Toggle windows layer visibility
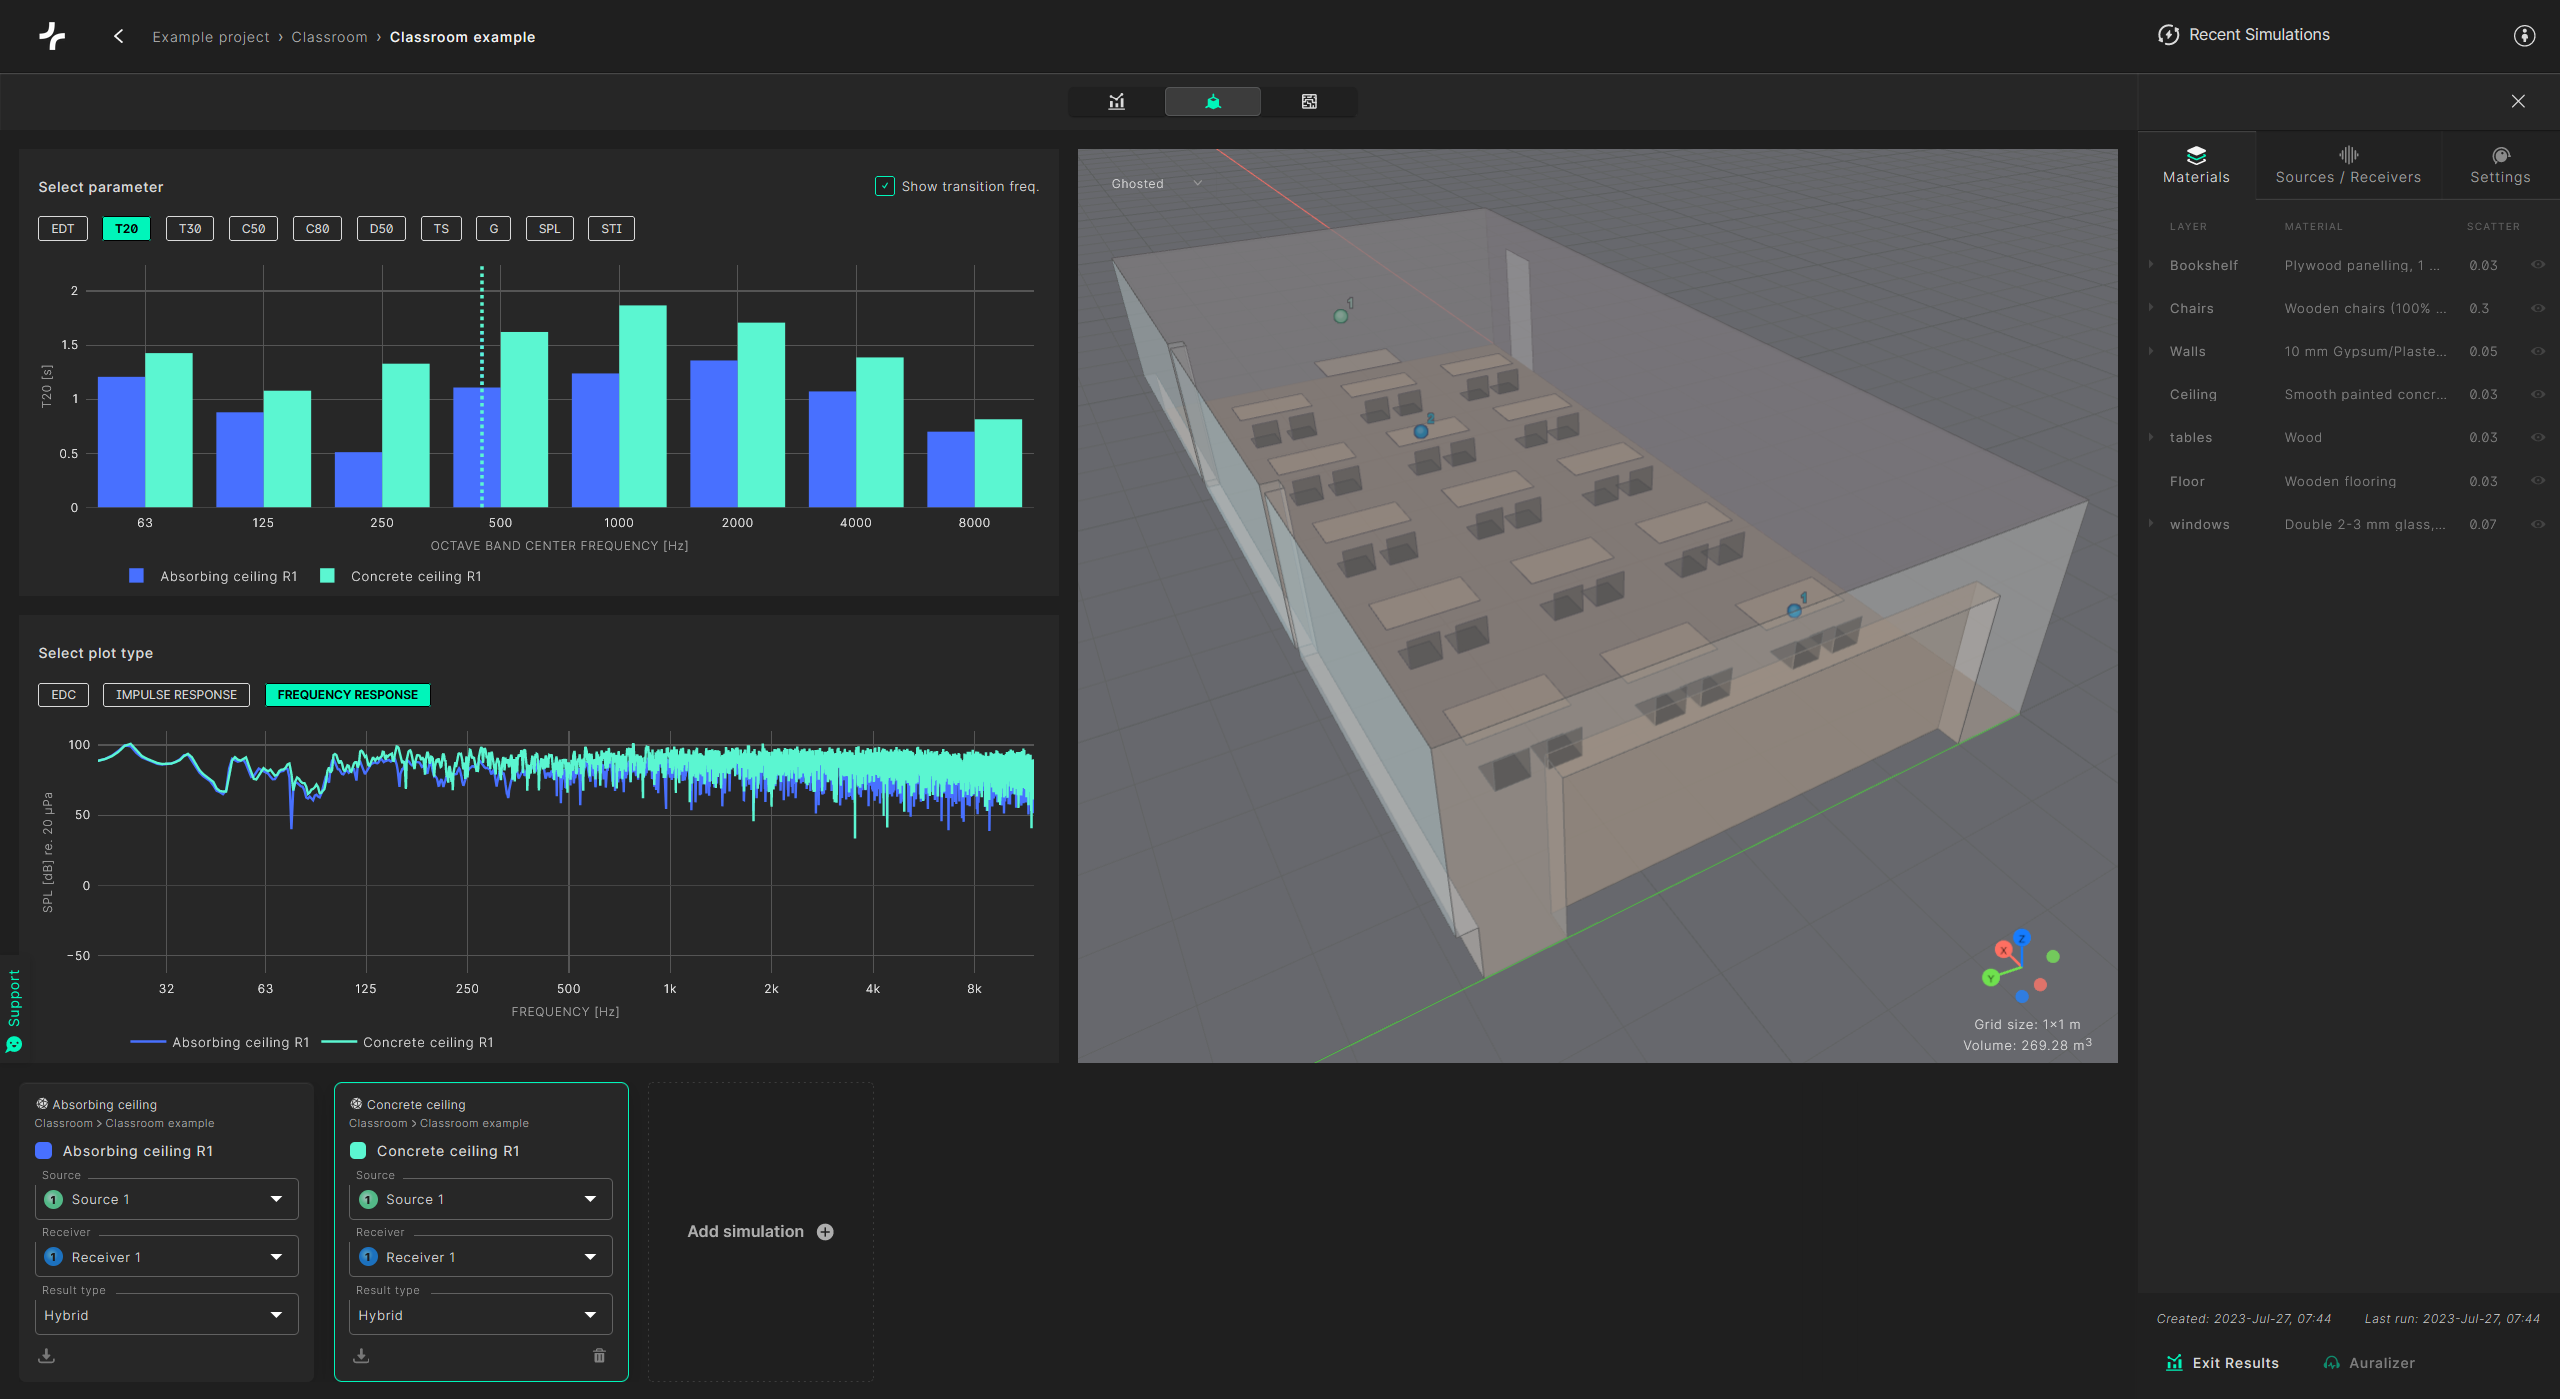Viewport: 2560px width, 1399px height. (2538, 524)
